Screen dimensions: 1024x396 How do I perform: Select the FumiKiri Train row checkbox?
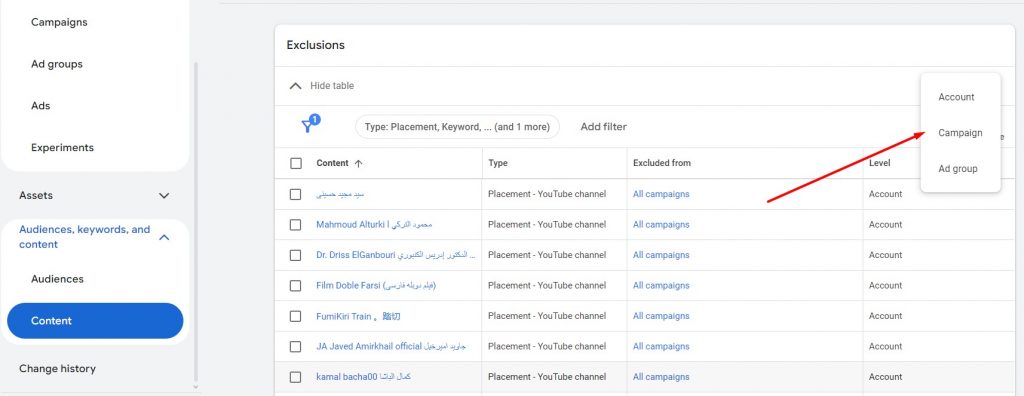(296, 316)
